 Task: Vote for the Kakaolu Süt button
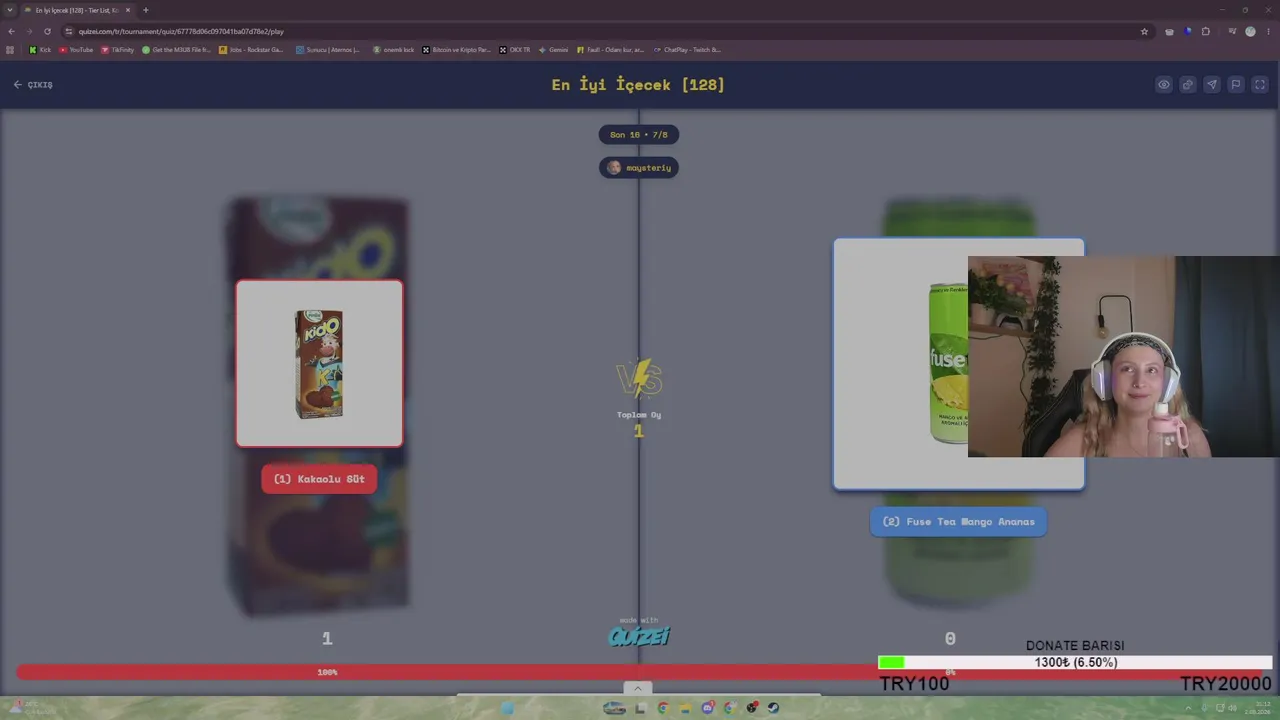click(319, 479)
